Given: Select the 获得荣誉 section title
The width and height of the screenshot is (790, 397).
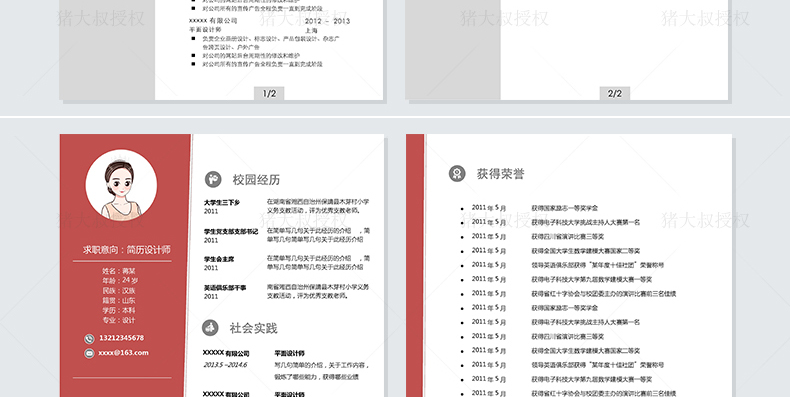Looking at the screenshot, I should 500,174.
